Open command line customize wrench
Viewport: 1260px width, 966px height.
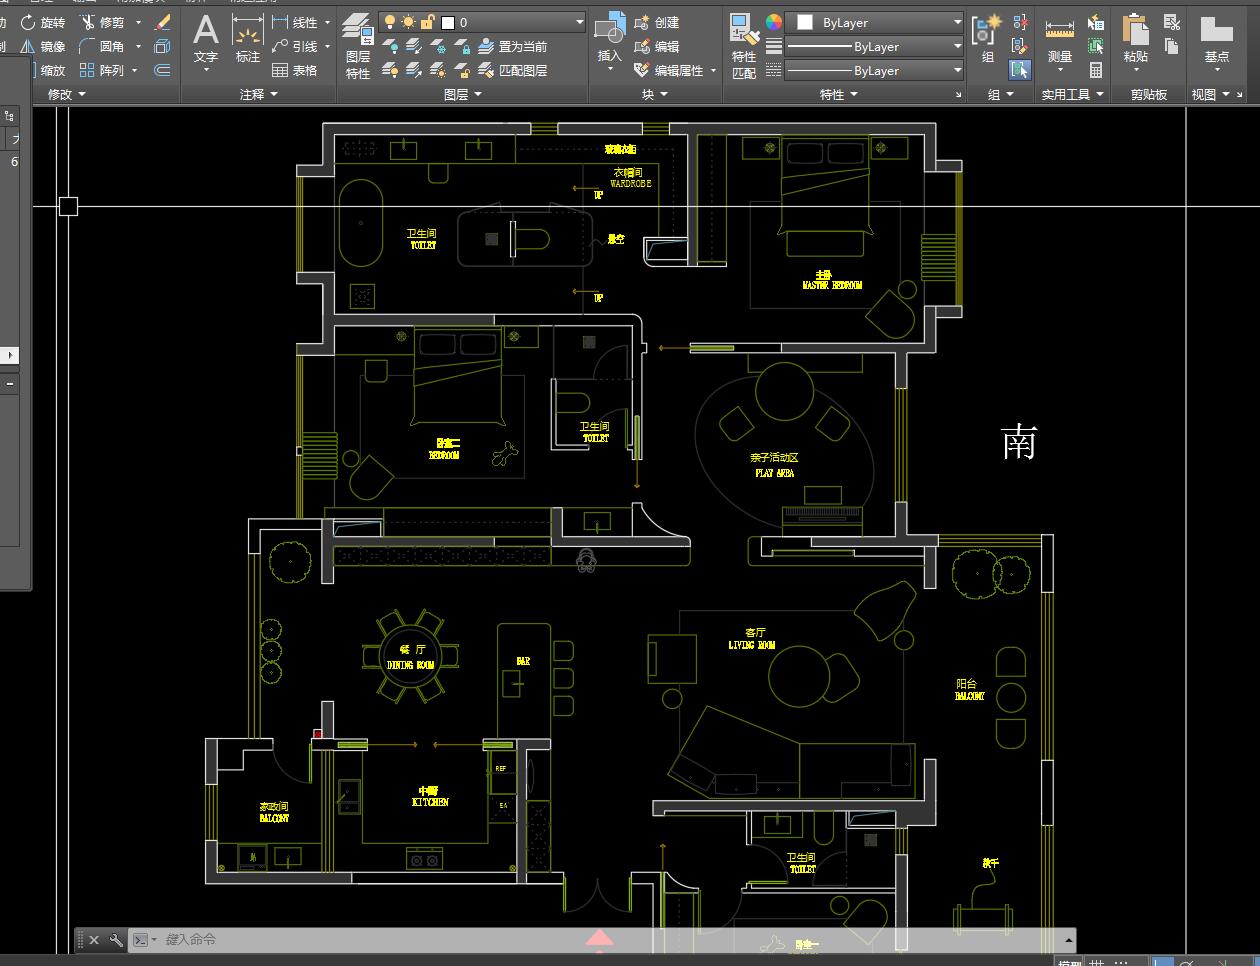[x=116, y=940]
